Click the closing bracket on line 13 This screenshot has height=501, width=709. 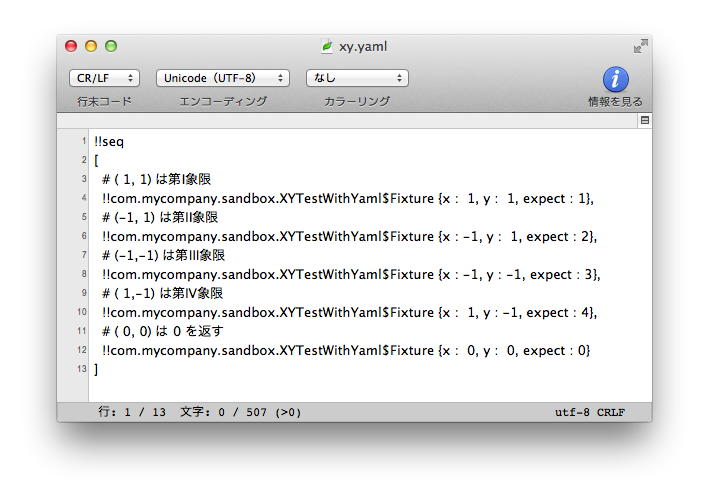(96, 369)
